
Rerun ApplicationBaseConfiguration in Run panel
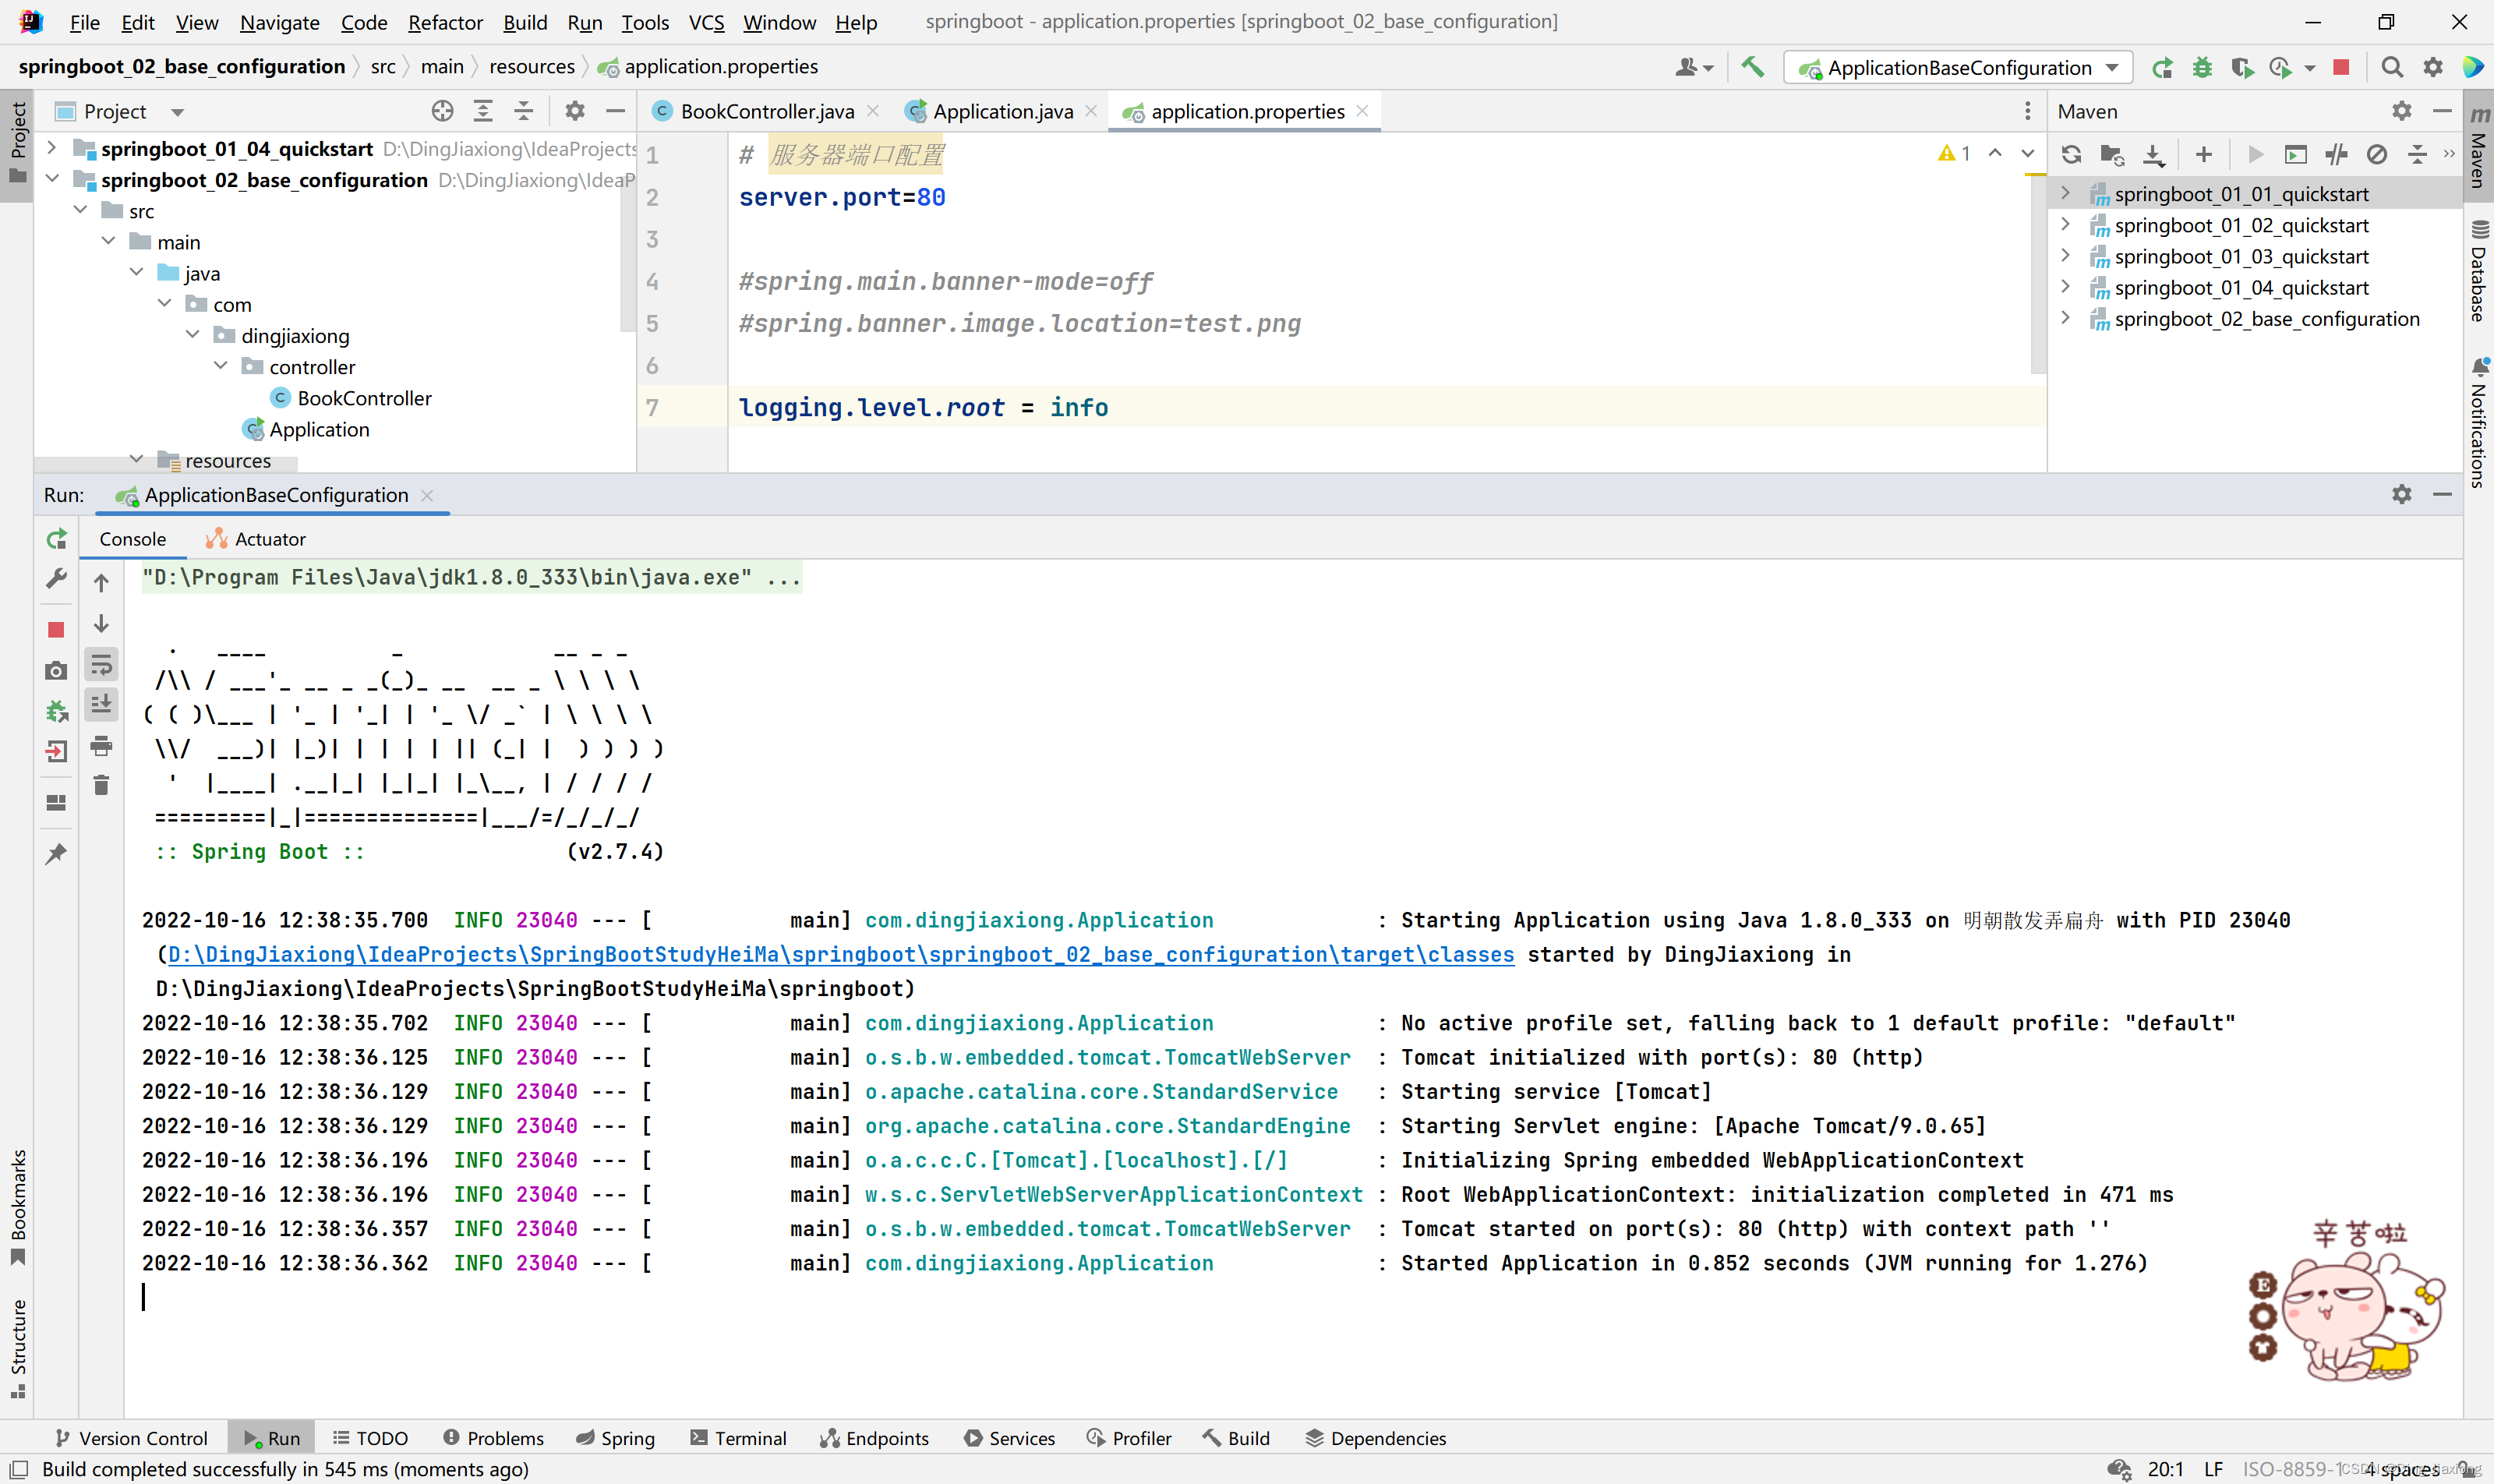click(x=57, y=539)
